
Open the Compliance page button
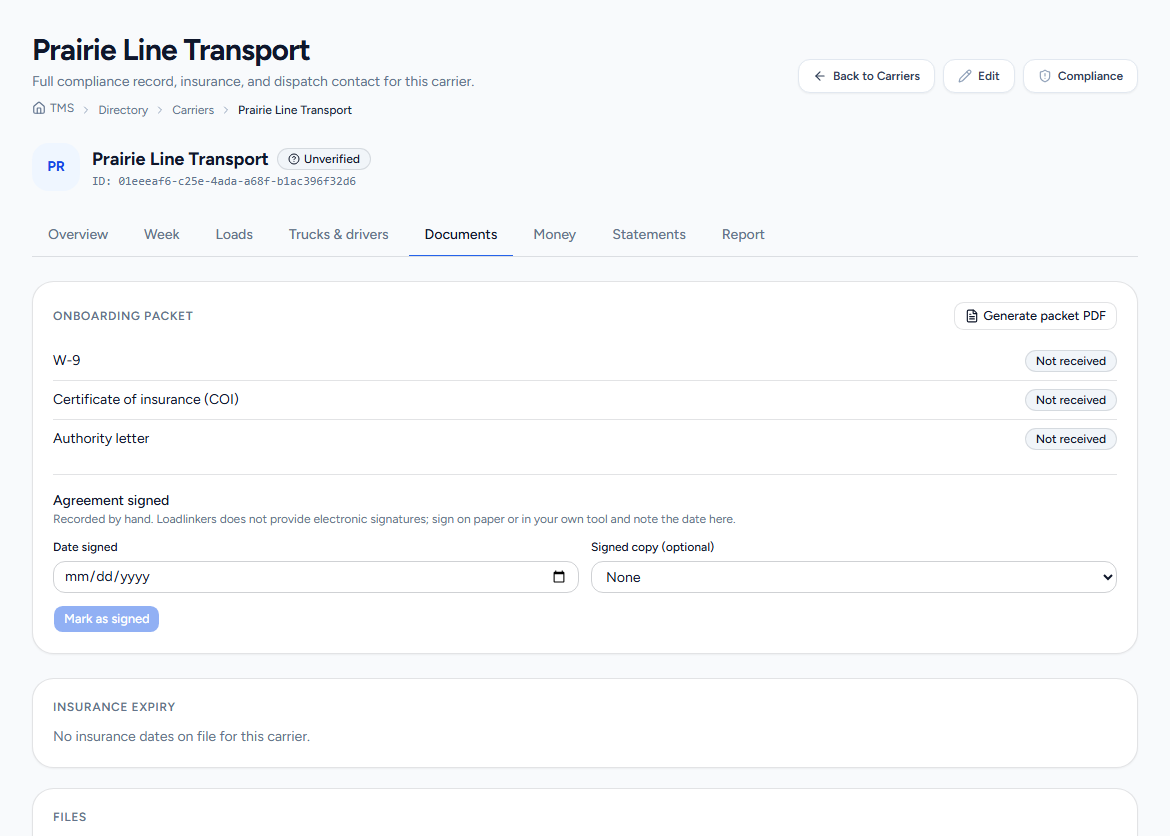[1080, 76]
